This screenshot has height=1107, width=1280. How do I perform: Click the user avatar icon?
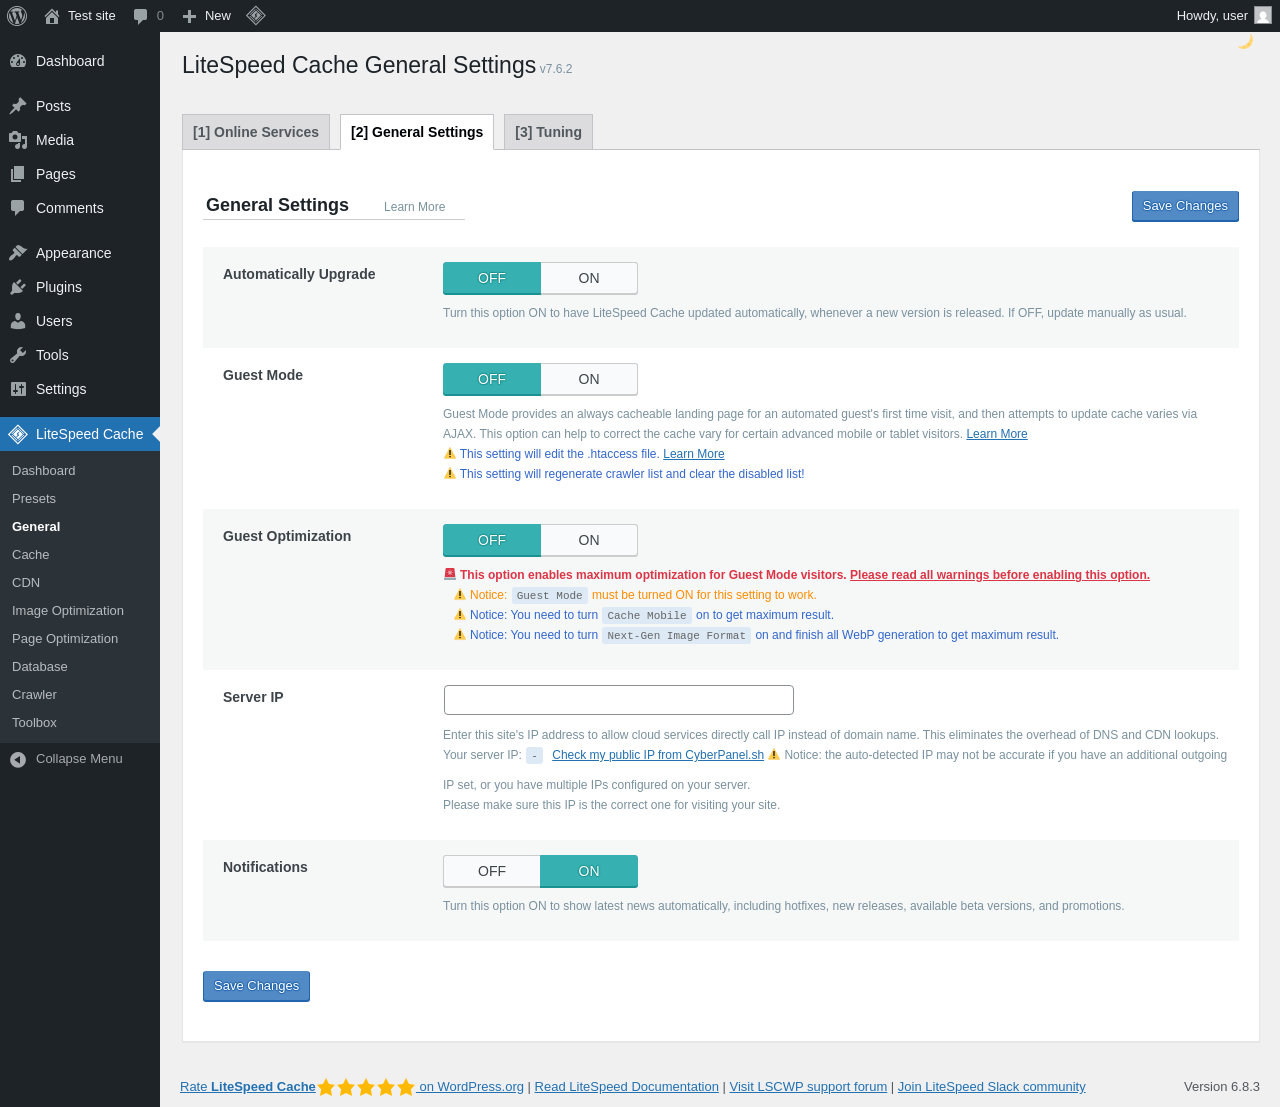tap(1263, 16)
